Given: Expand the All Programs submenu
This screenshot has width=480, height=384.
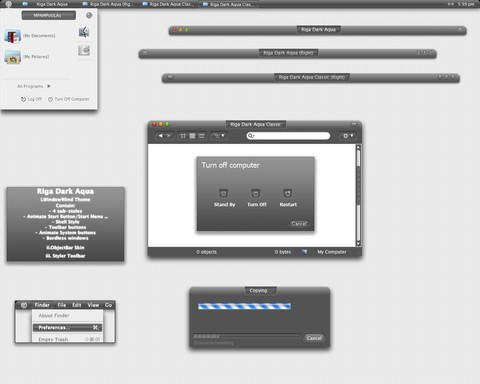Looking at the screenshot, I should [x=34, y=86].
